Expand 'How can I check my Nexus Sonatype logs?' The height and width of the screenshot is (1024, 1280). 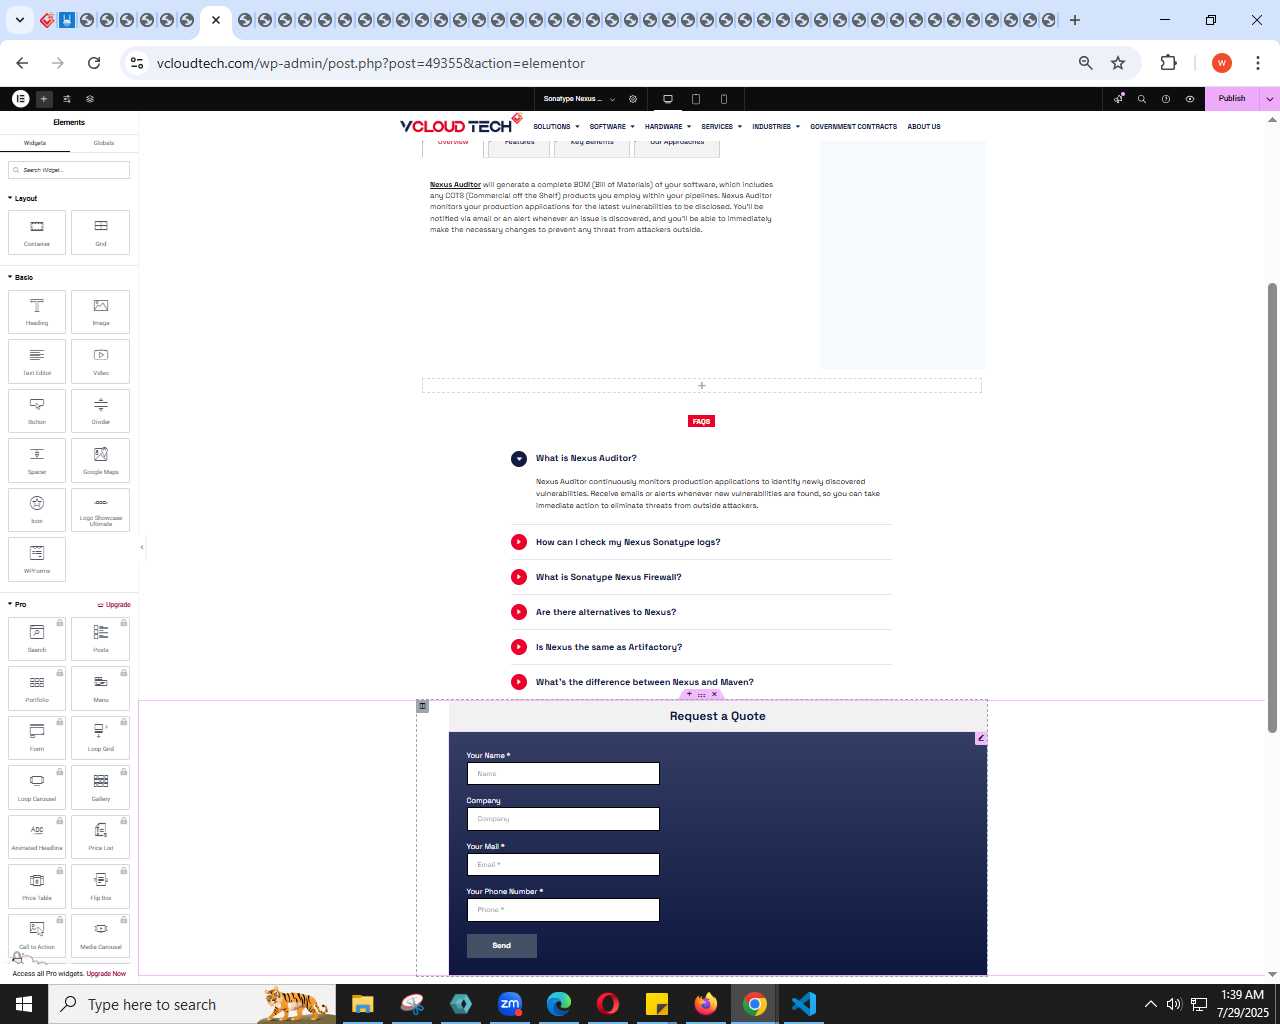628,542
